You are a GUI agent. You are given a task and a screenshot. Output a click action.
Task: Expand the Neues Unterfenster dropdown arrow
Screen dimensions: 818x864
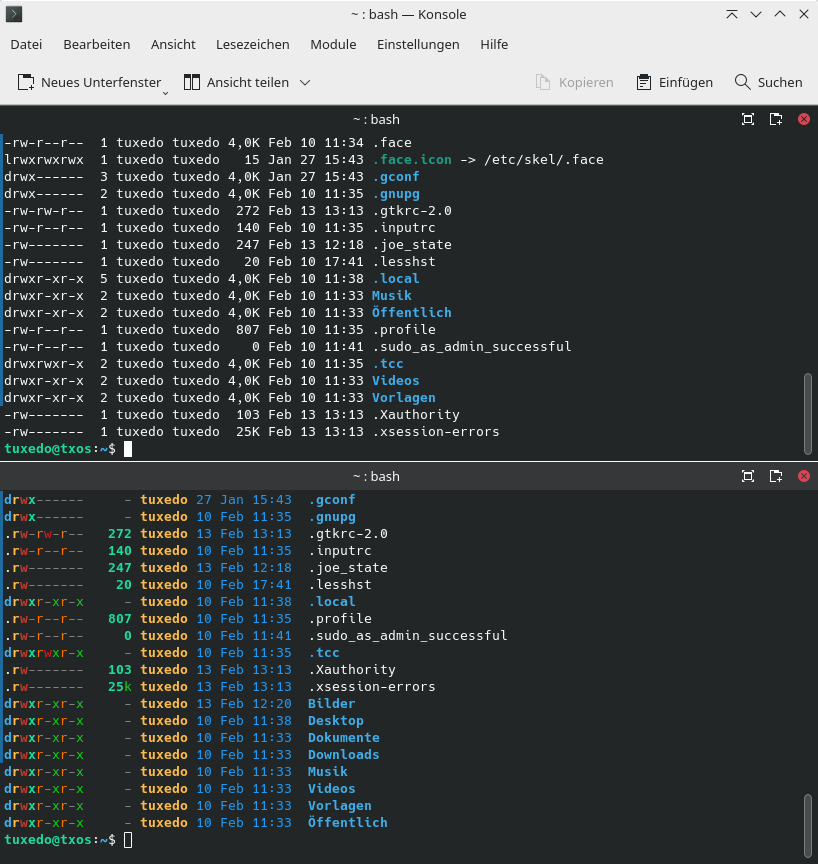(165, 94)
